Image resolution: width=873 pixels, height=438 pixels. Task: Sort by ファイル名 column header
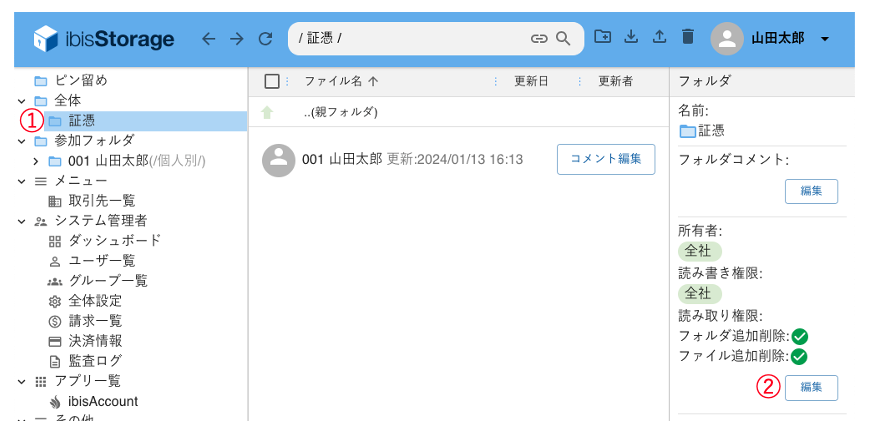340,81
